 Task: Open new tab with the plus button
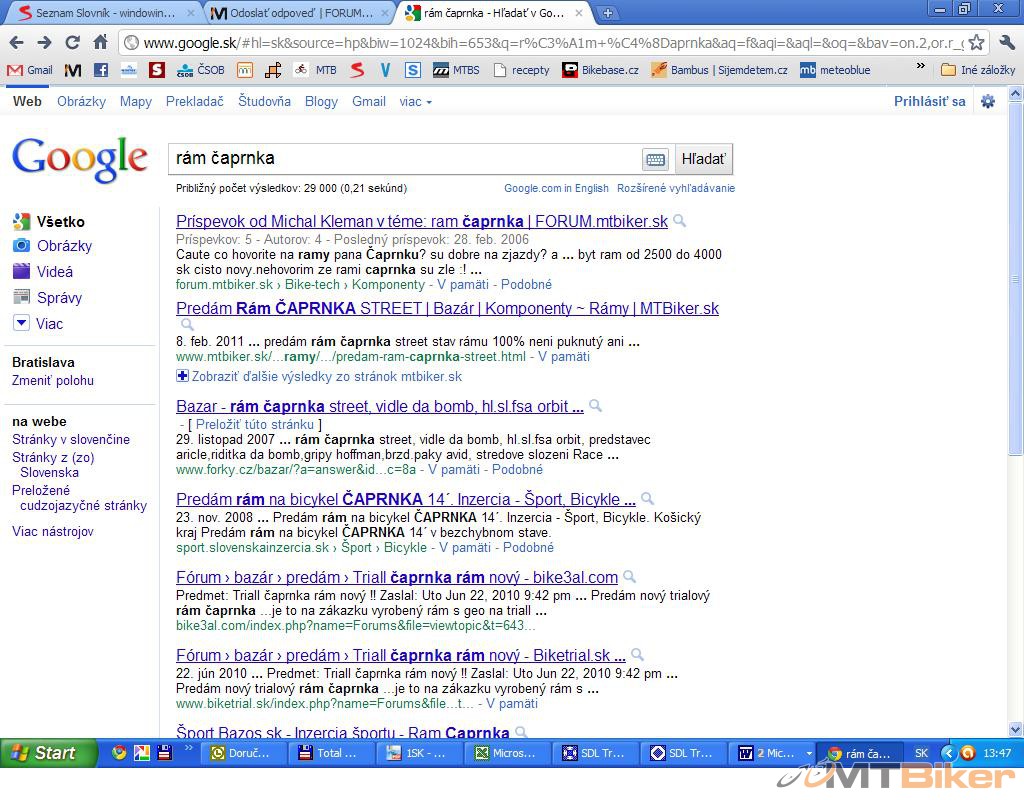click(607, 13)
